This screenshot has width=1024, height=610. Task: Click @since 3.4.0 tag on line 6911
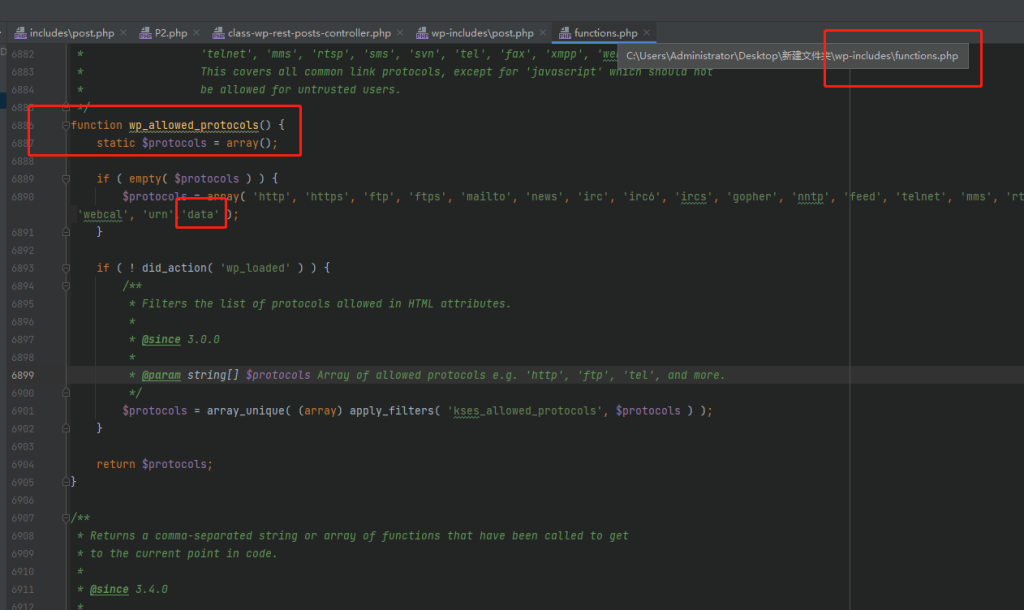coord(109,589)
